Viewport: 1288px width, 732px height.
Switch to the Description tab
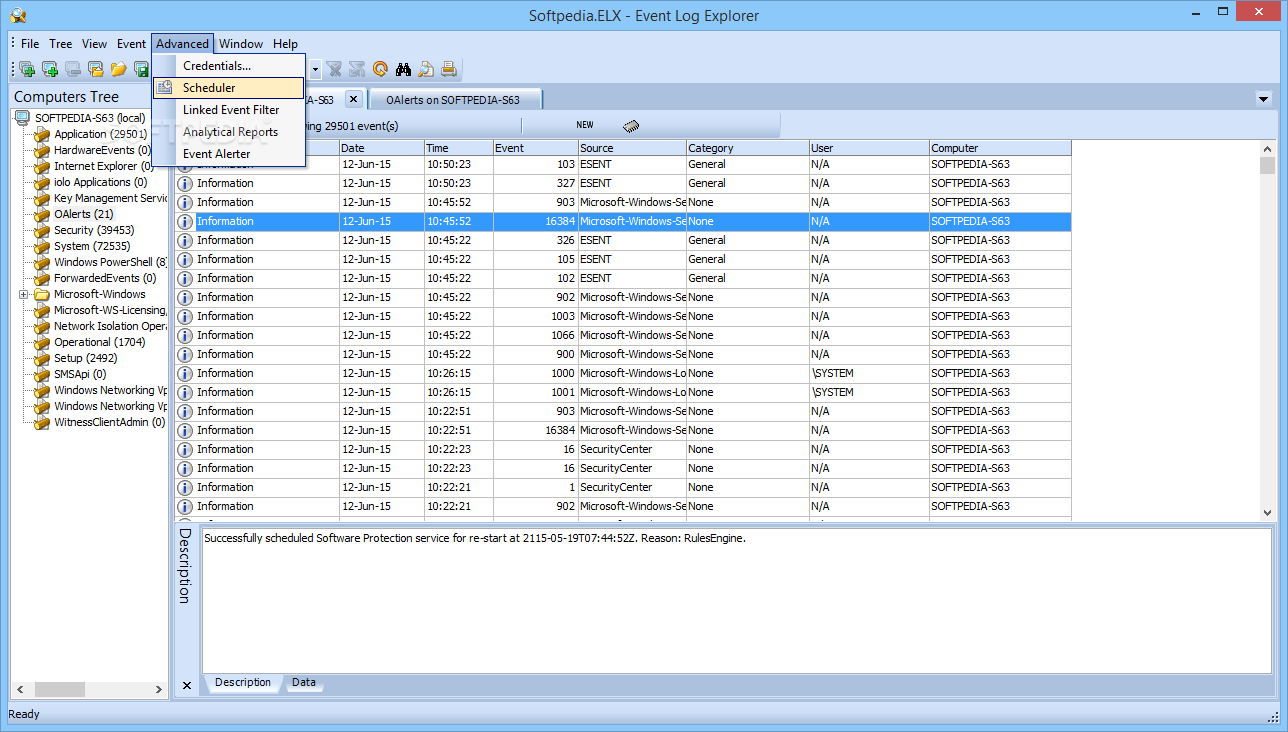(243, 683)
